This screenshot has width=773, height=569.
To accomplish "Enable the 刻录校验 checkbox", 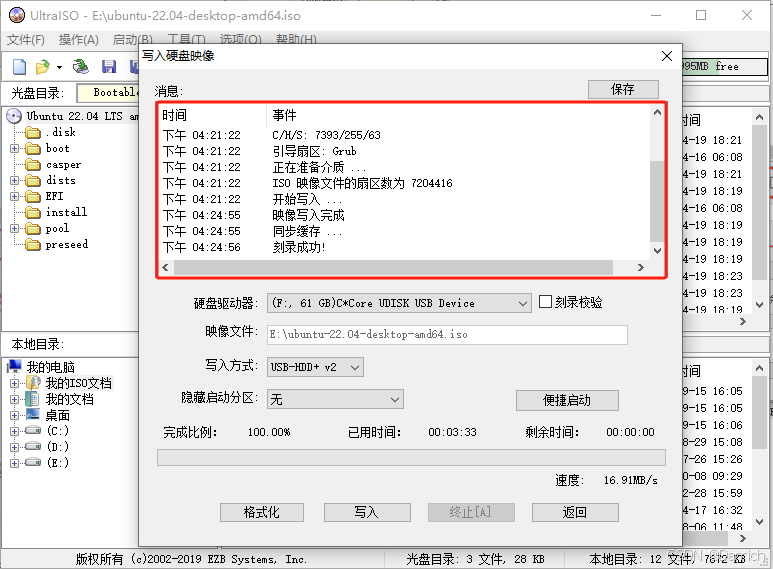I will tap(545, 302).
